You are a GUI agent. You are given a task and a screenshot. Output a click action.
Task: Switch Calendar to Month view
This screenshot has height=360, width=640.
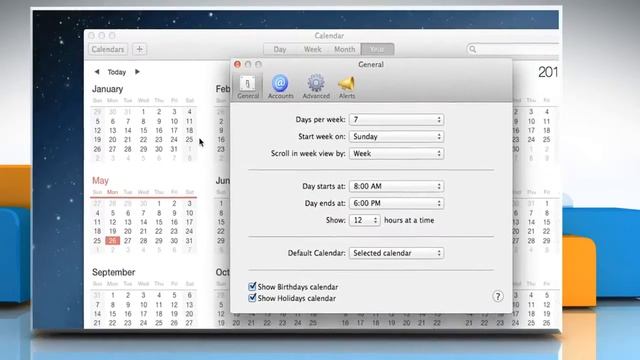point(344,49)
